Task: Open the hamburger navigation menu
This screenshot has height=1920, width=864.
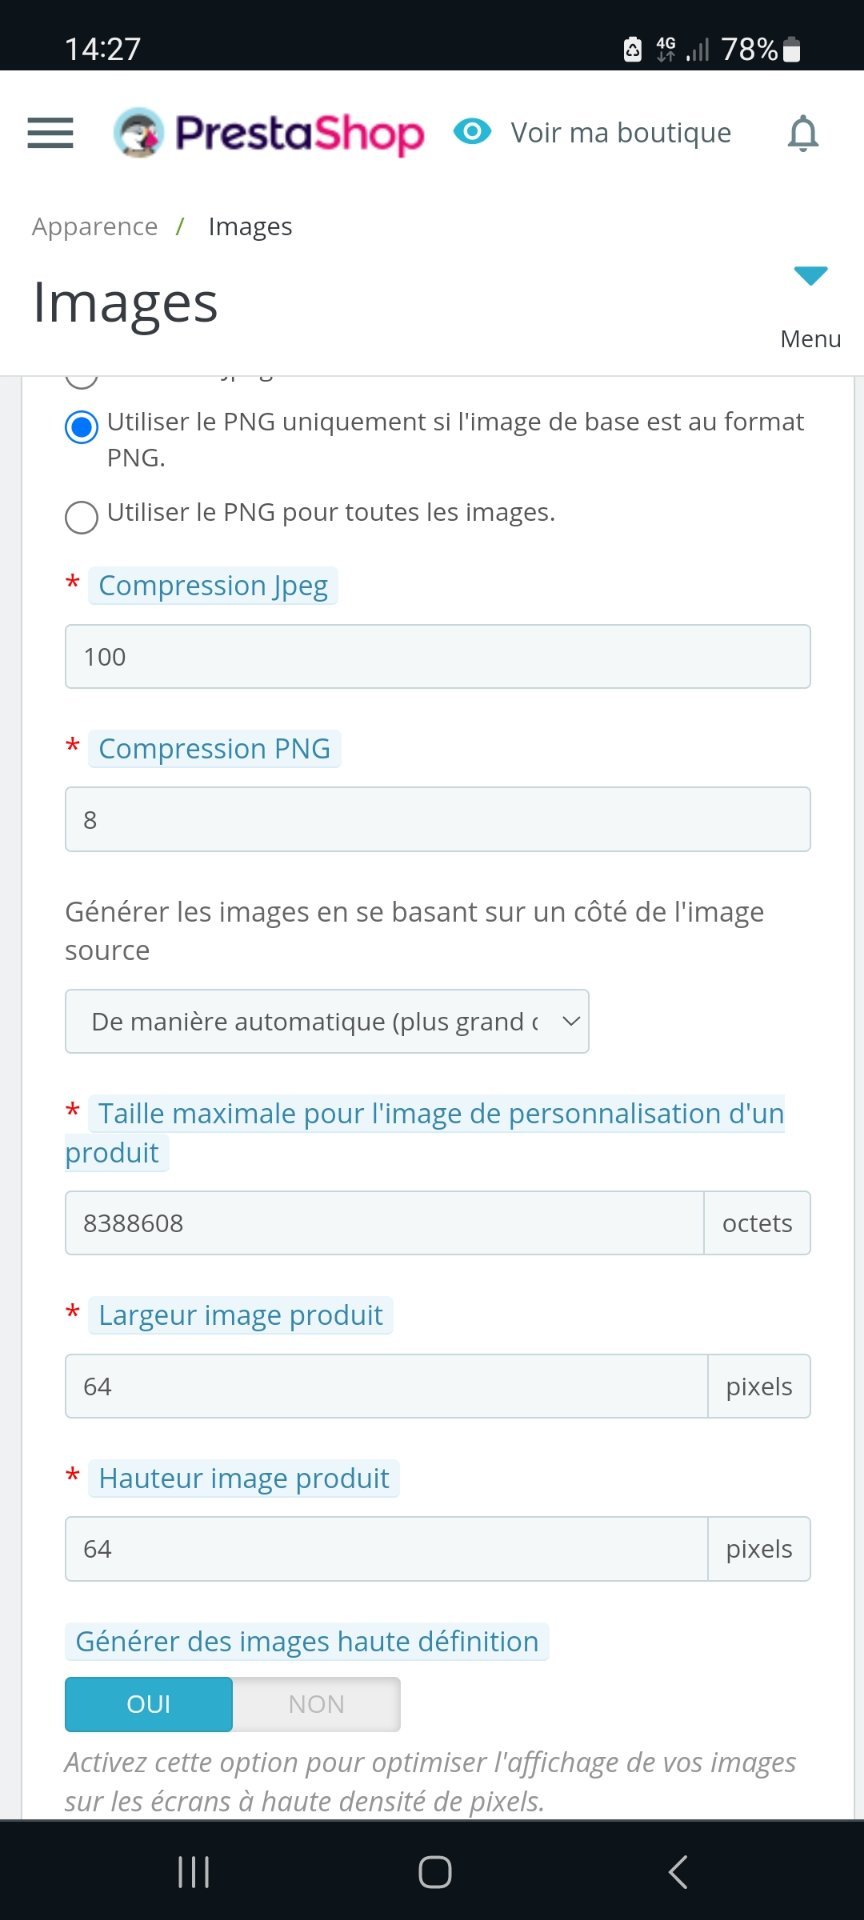Action: pyautogui.click(x=50, y=133)
